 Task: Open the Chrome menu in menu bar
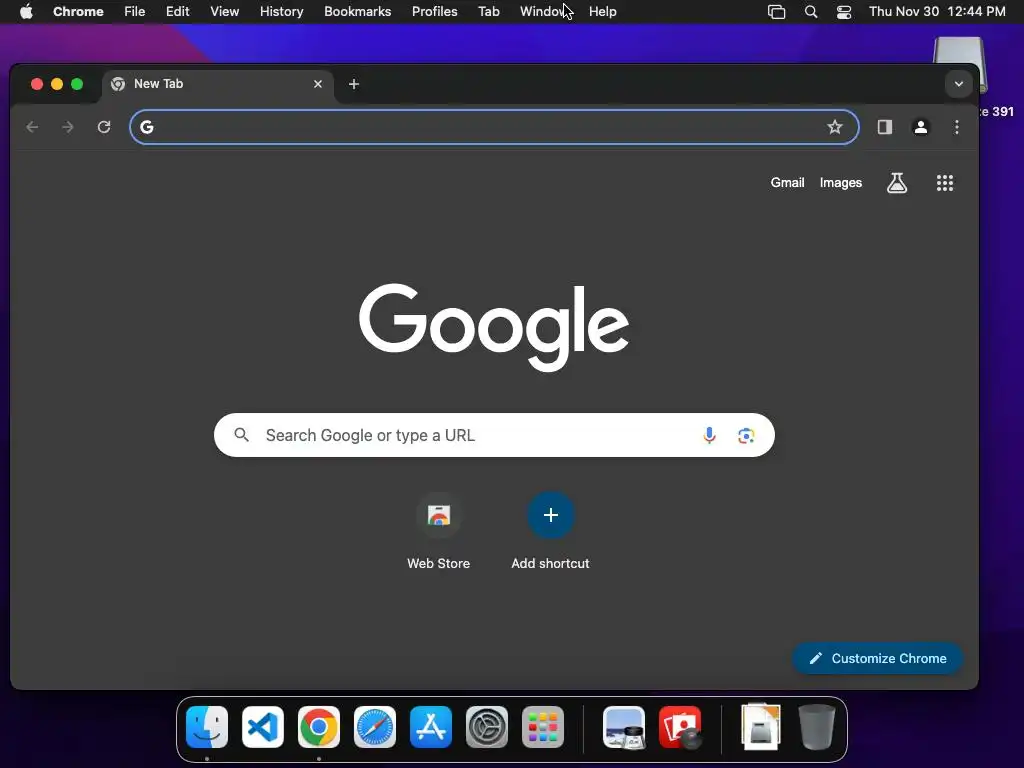tap(78, 12)
